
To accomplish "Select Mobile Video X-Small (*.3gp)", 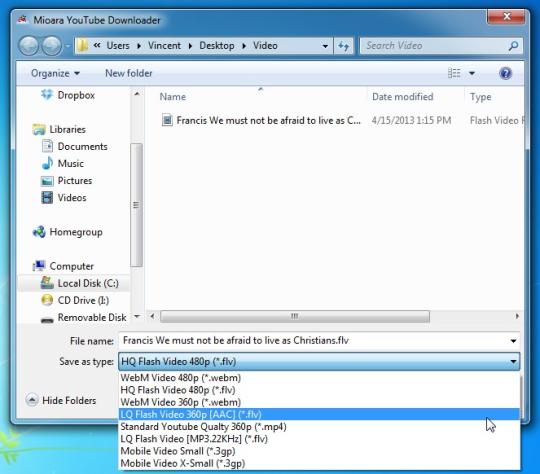I will (319, 463).
